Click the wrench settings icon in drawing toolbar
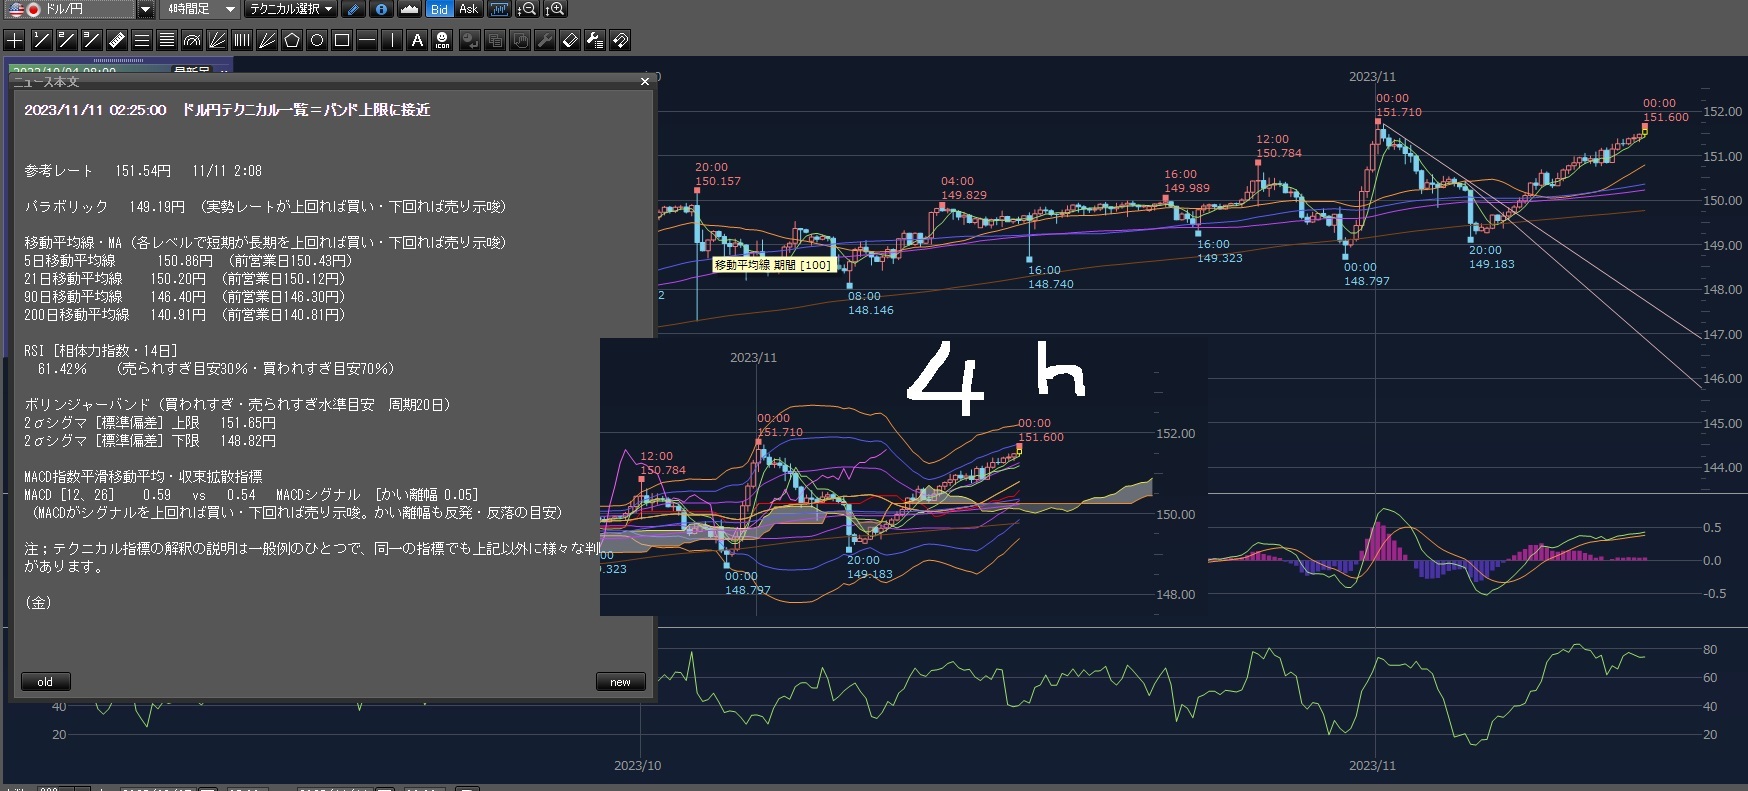The image size is (1748, 791). tap(544, 40)
